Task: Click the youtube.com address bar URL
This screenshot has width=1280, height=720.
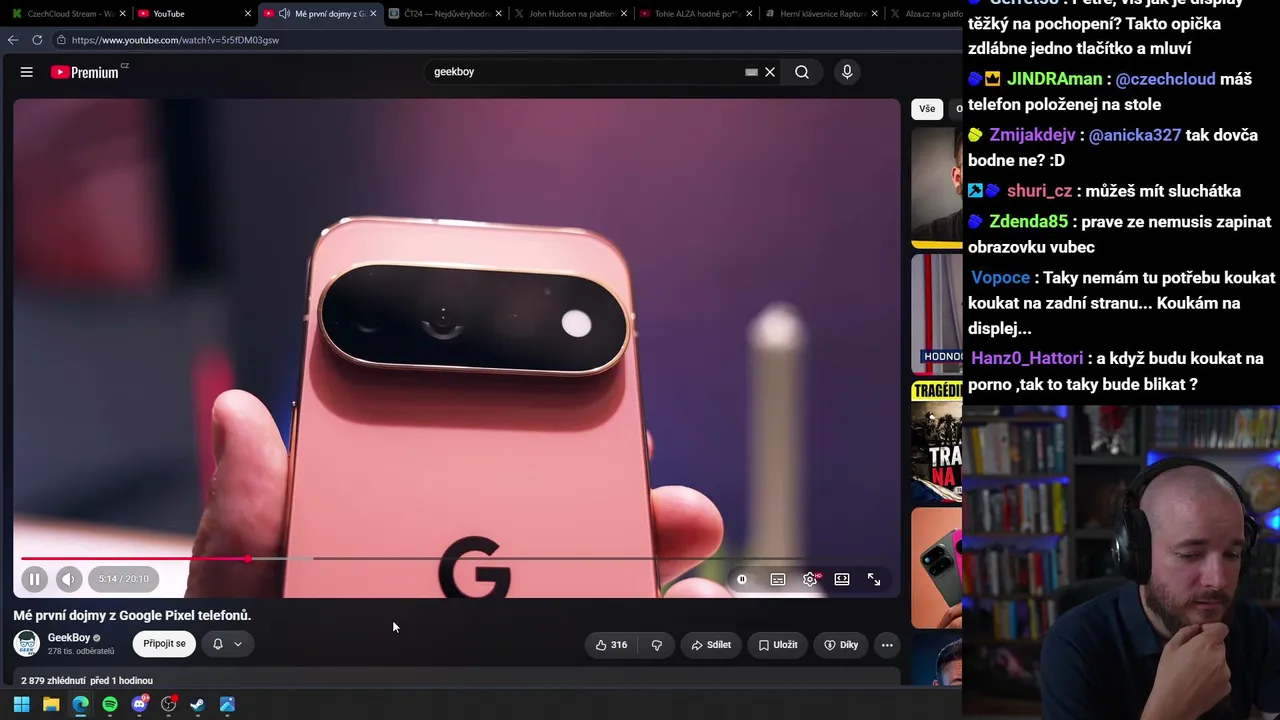Action: coord(175,40)
